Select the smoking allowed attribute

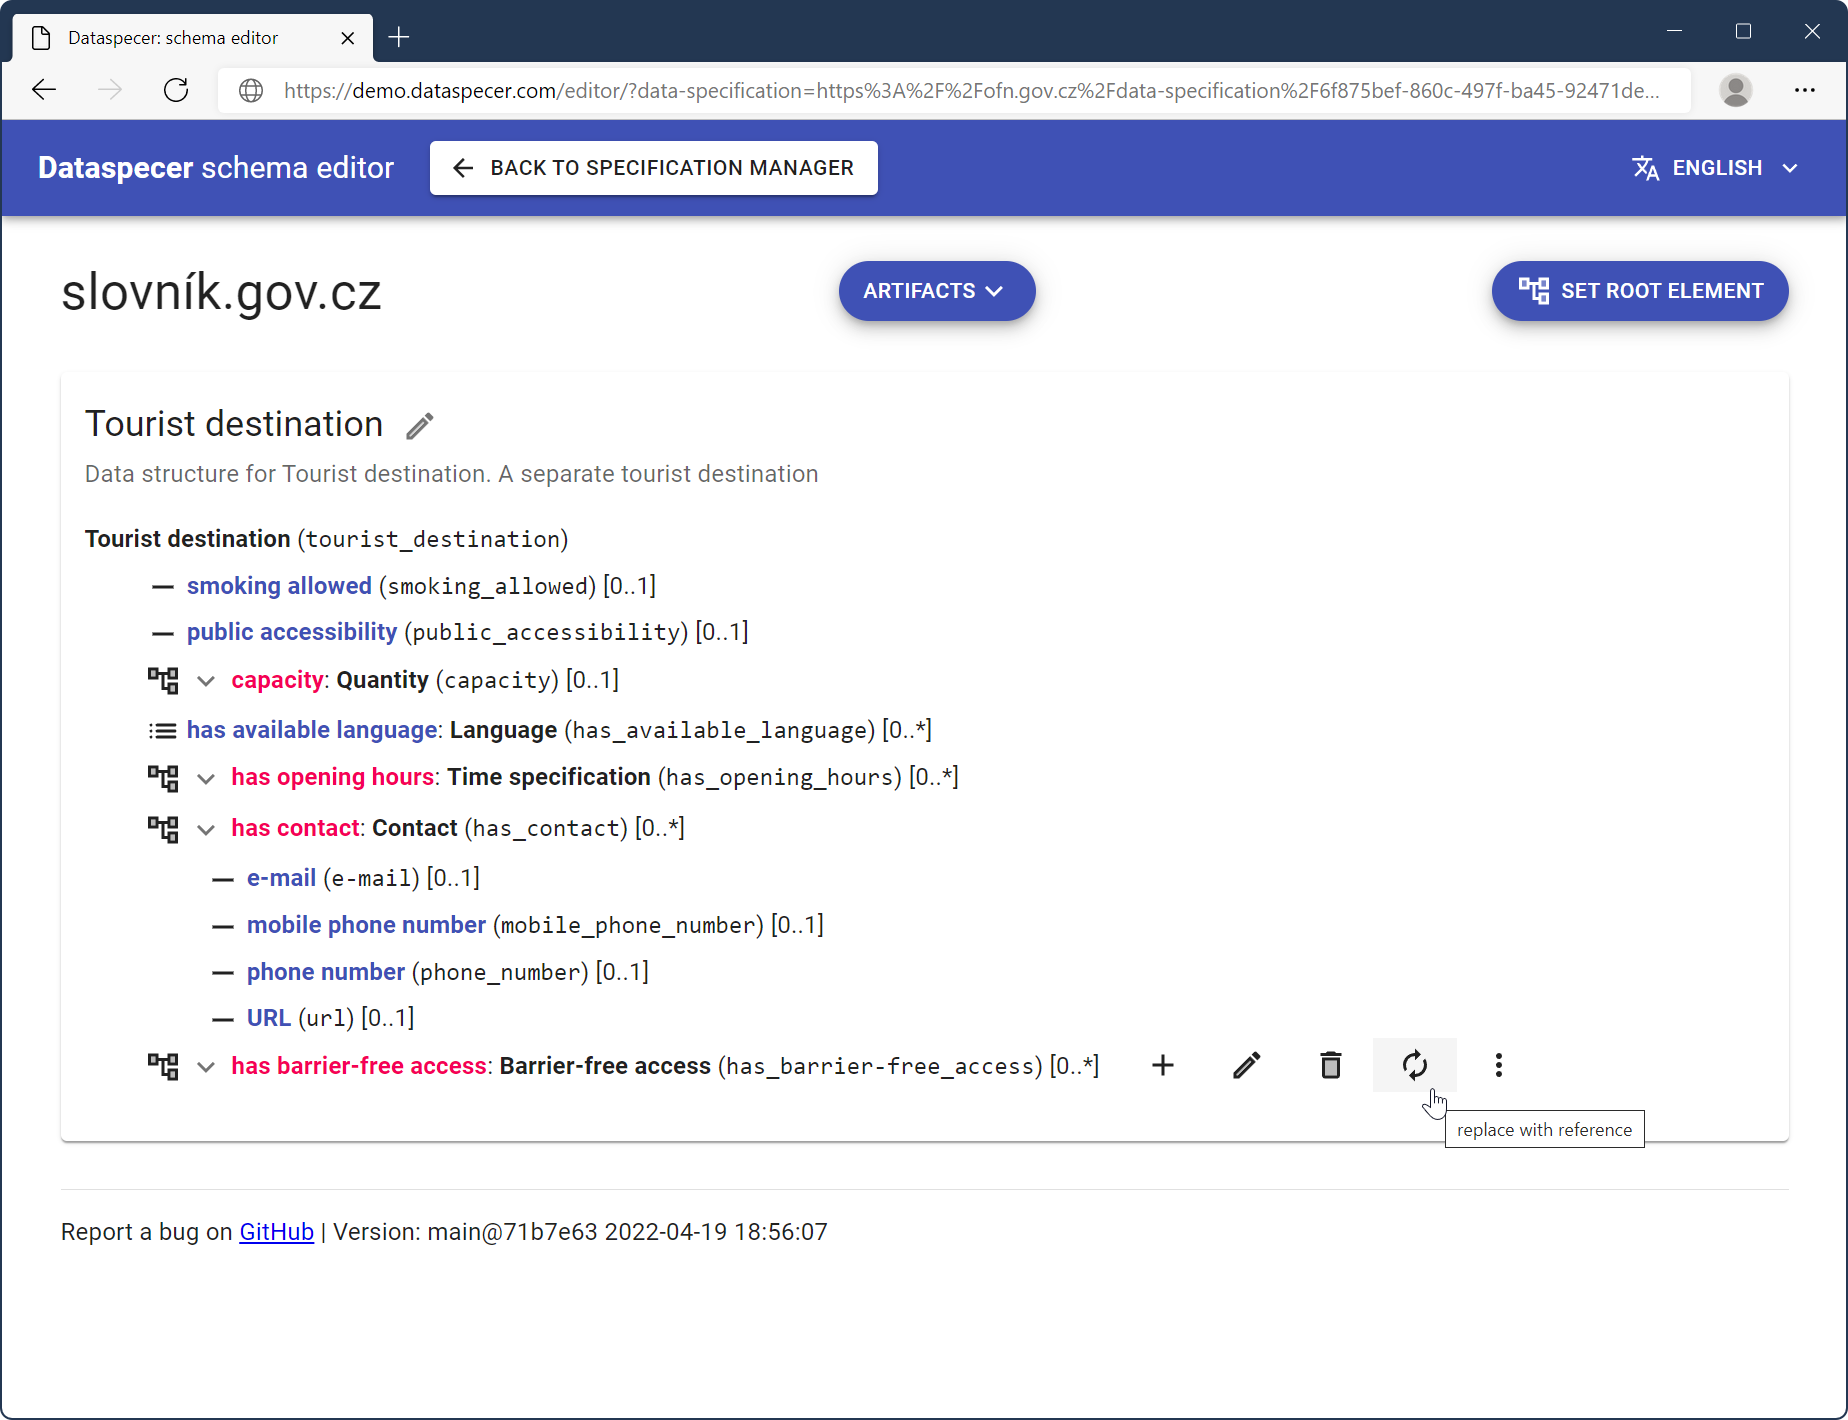(x=279, y=586)
